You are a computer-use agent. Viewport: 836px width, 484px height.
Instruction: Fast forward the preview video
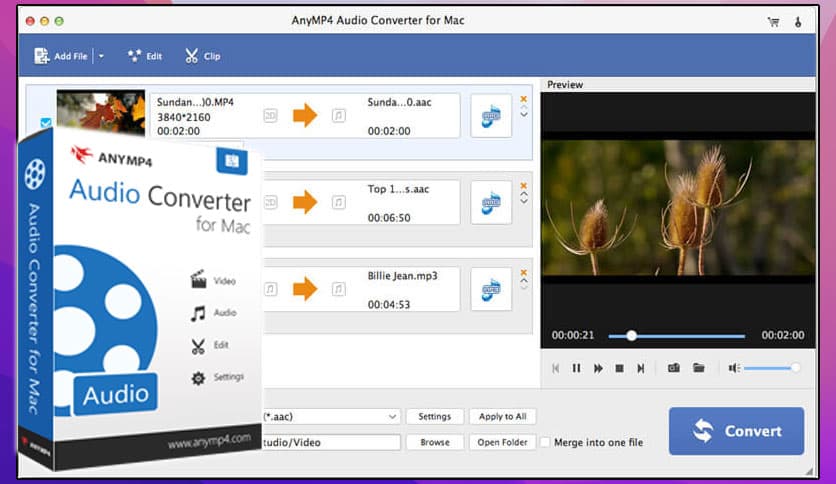click(x=598, y=368)
